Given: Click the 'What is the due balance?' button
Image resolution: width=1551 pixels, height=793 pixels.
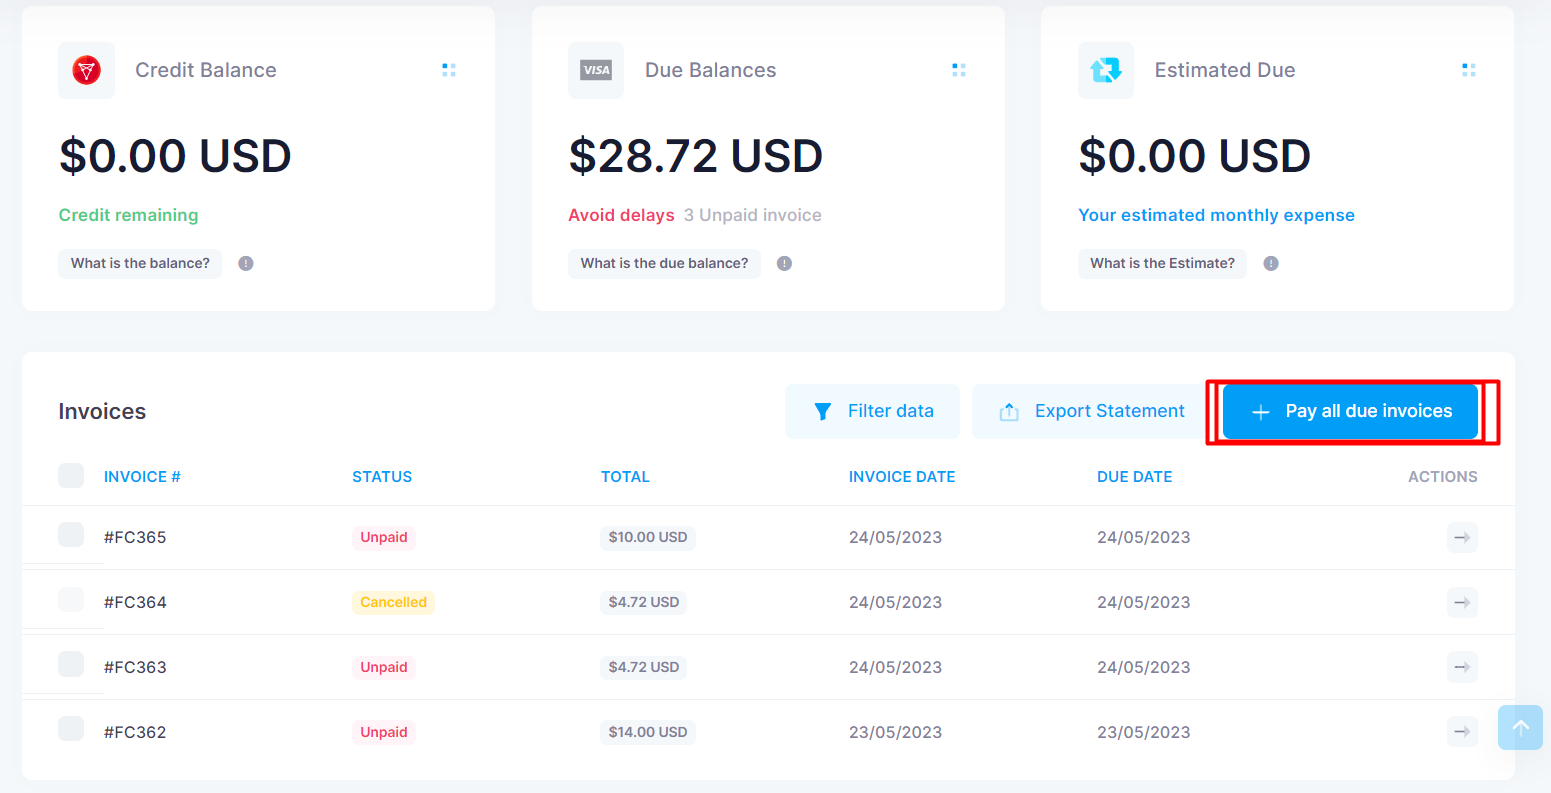Looking at the screenshot, I should click(664, 264).
